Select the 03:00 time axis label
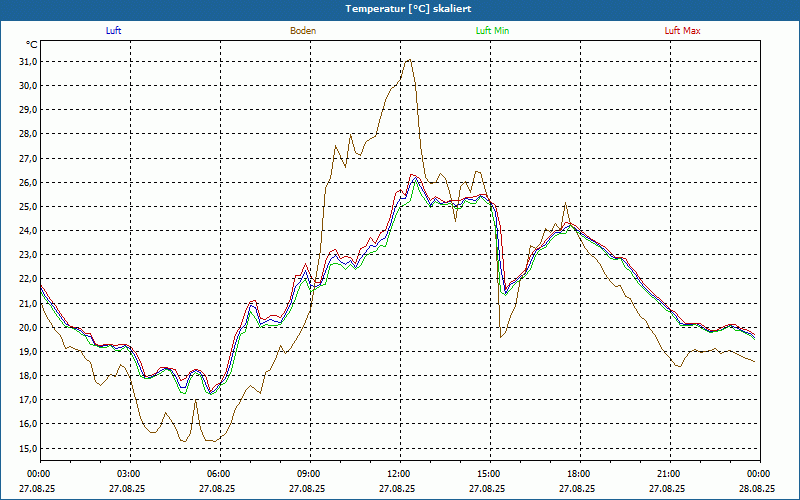The image size is (800, 500). (x=129, y=474)
